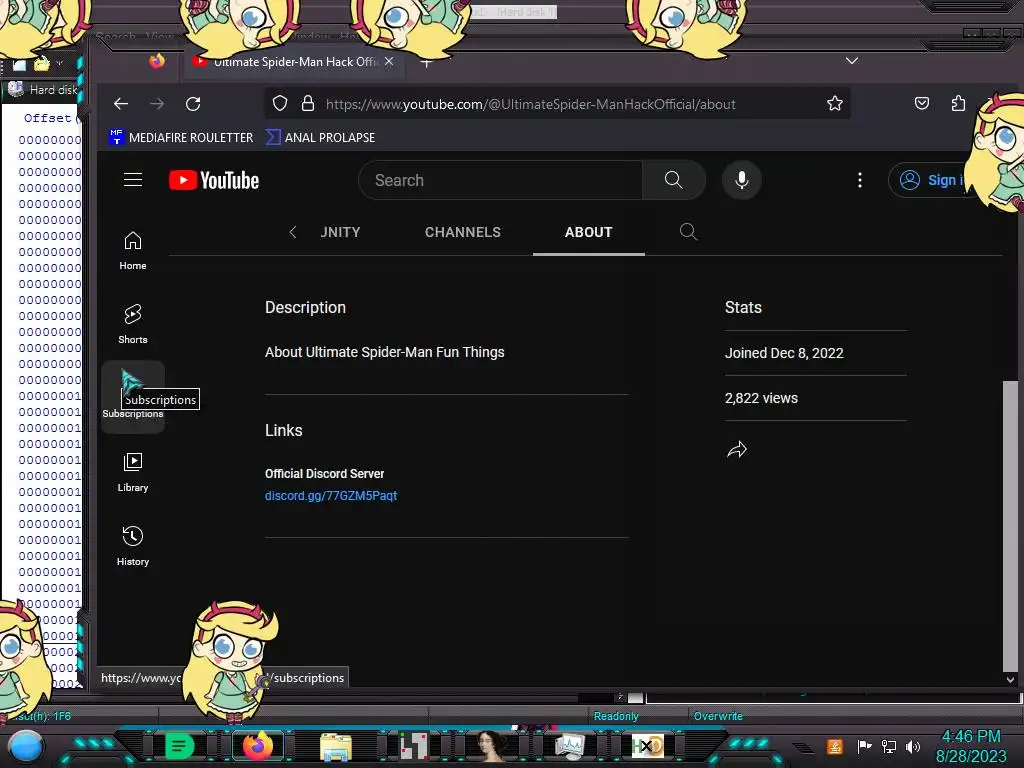This screenshot has width=1024, height=768.
Task: Click the site security padlock icon
Action: (x=308, y=103)
